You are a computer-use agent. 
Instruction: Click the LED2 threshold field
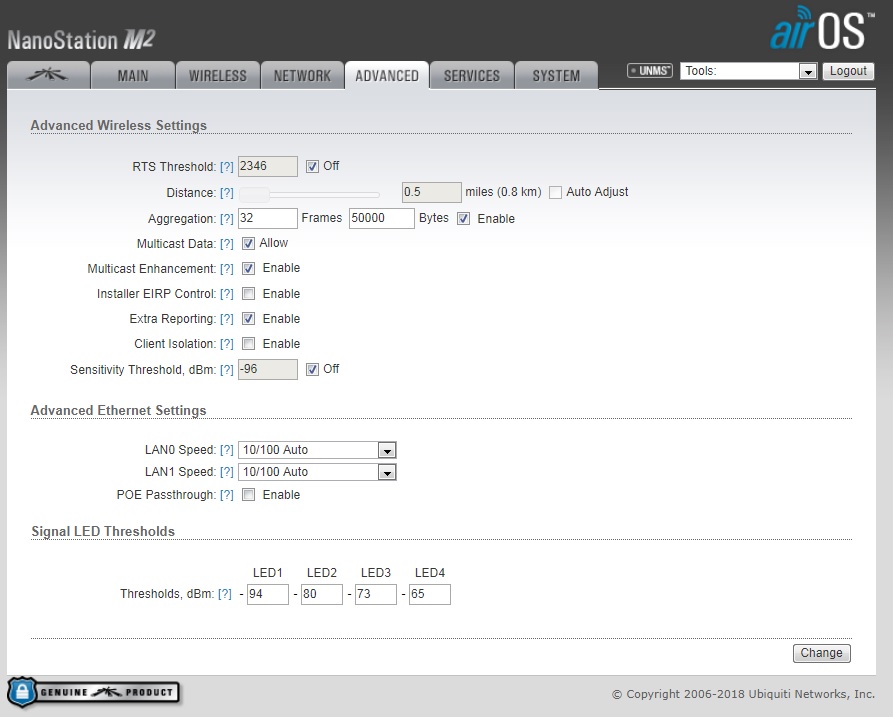point(322,594)
